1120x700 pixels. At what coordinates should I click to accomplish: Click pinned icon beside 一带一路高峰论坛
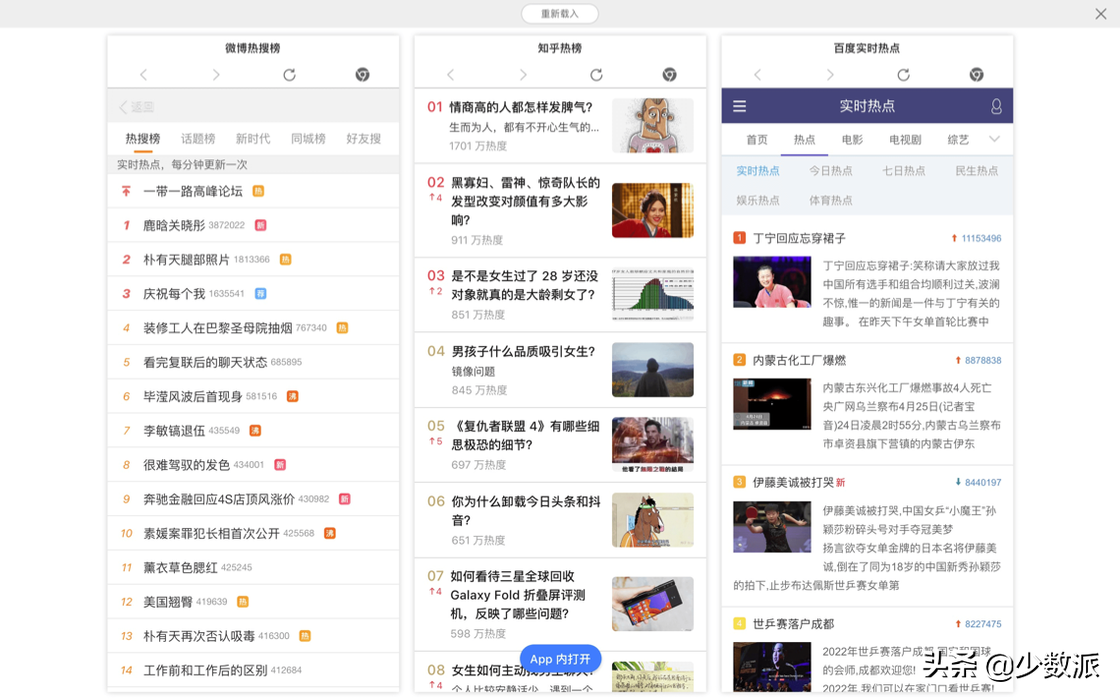tap(126, 191)
